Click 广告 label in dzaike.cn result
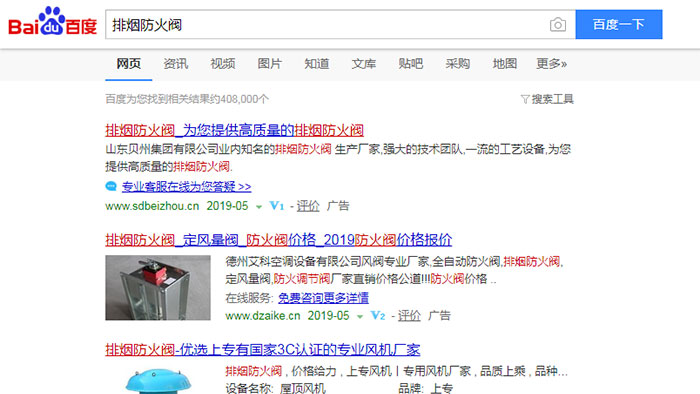 (439, 315)
